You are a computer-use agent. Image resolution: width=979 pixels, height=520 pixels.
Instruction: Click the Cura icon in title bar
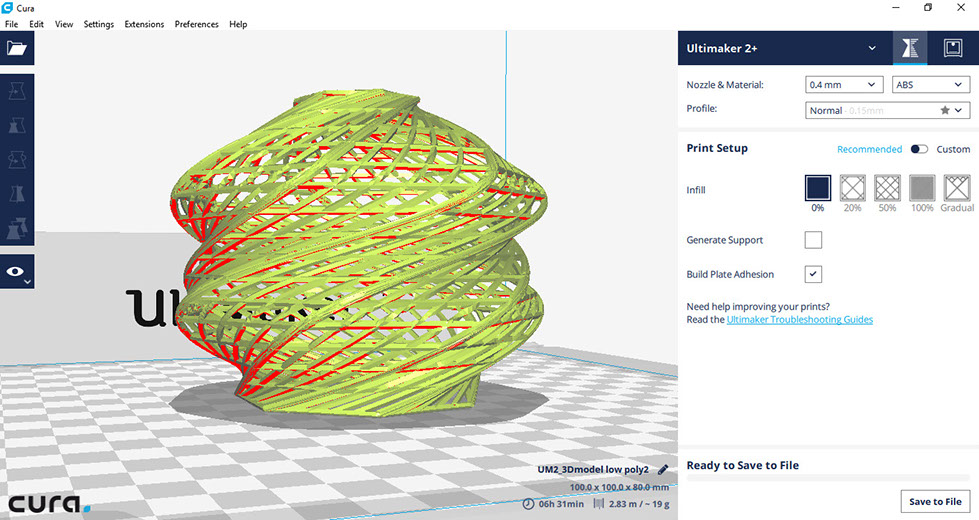pos(7,7)
